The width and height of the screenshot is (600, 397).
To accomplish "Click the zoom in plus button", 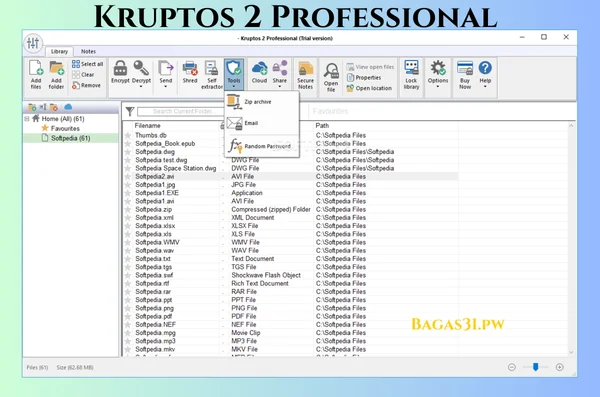I will pyautogui.click(x=559, y=367).
